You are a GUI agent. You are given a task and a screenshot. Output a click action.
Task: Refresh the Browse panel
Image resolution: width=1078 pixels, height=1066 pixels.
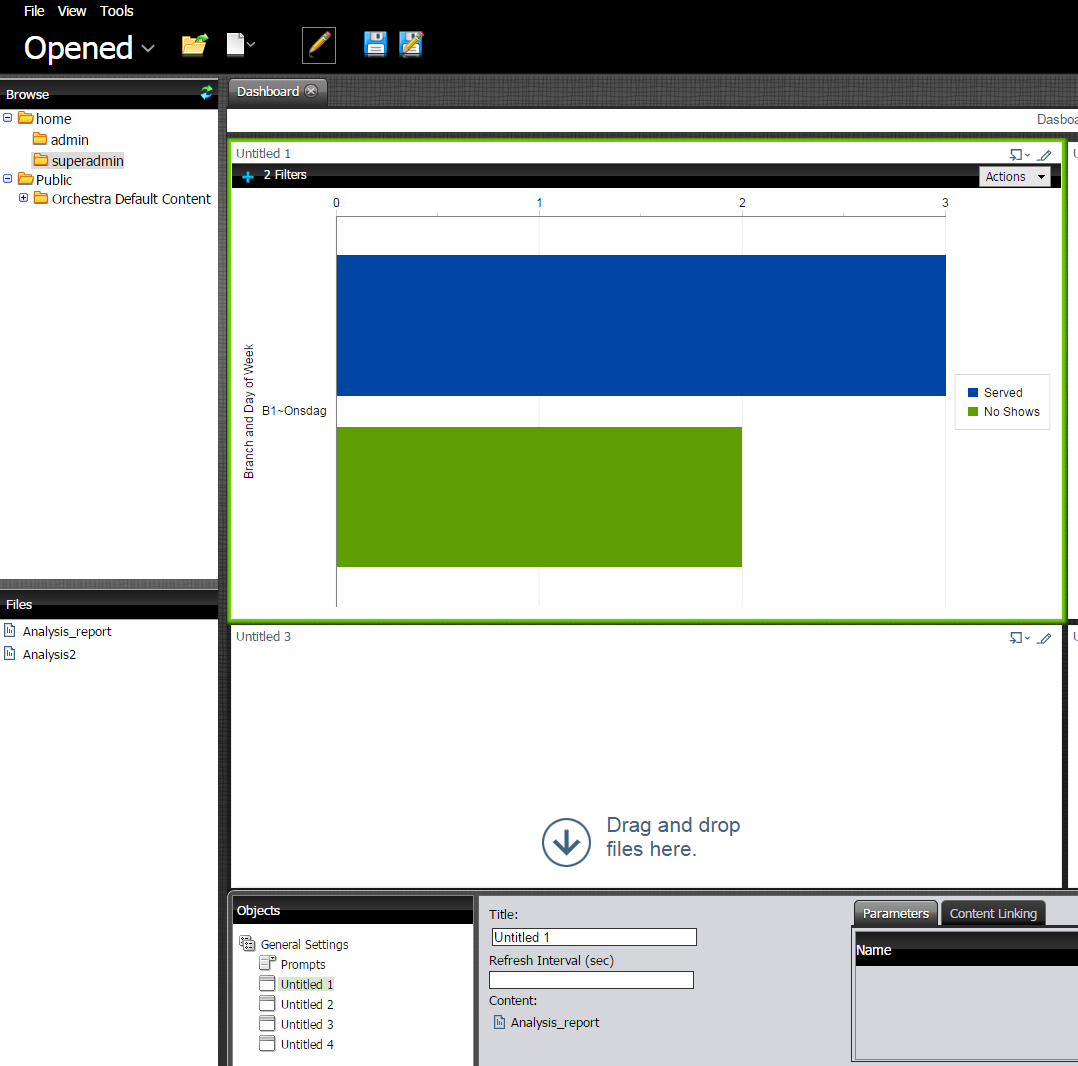pos(206,93)
